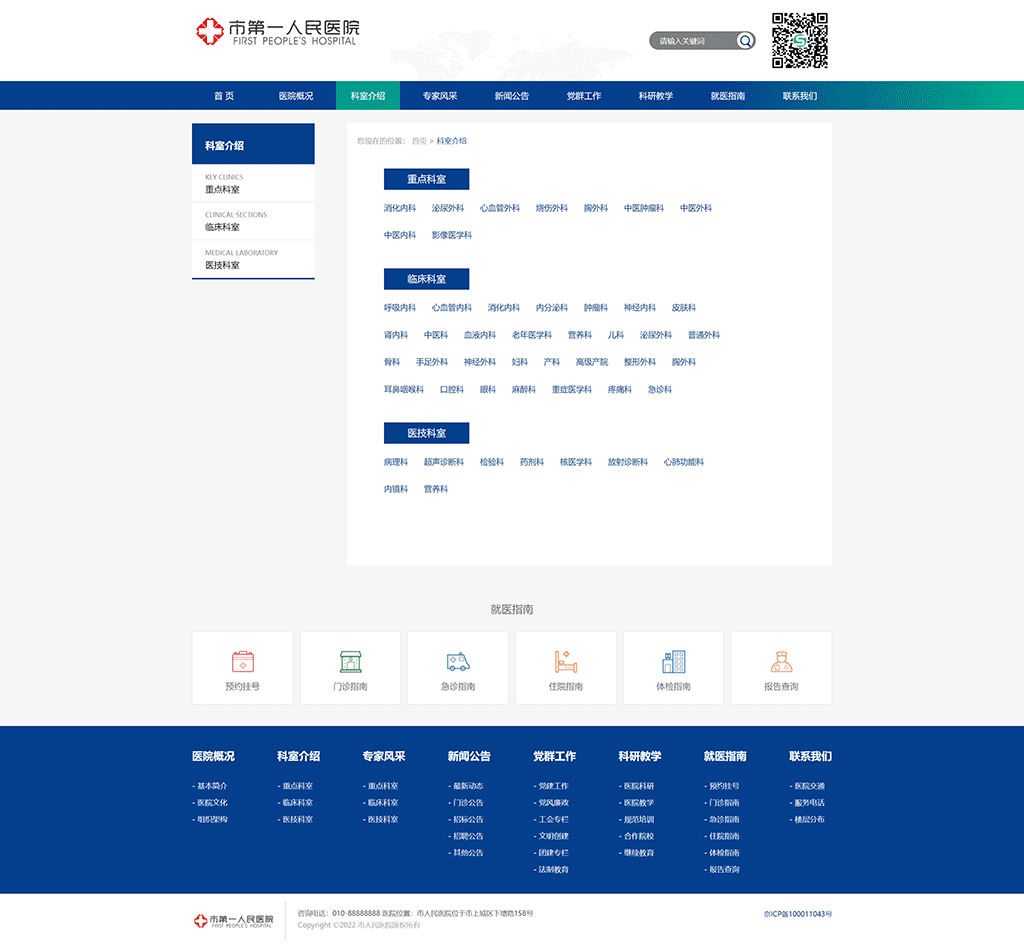Select 临床科室 in the left sidebar

pyautogui.click(x=223, y=227)
